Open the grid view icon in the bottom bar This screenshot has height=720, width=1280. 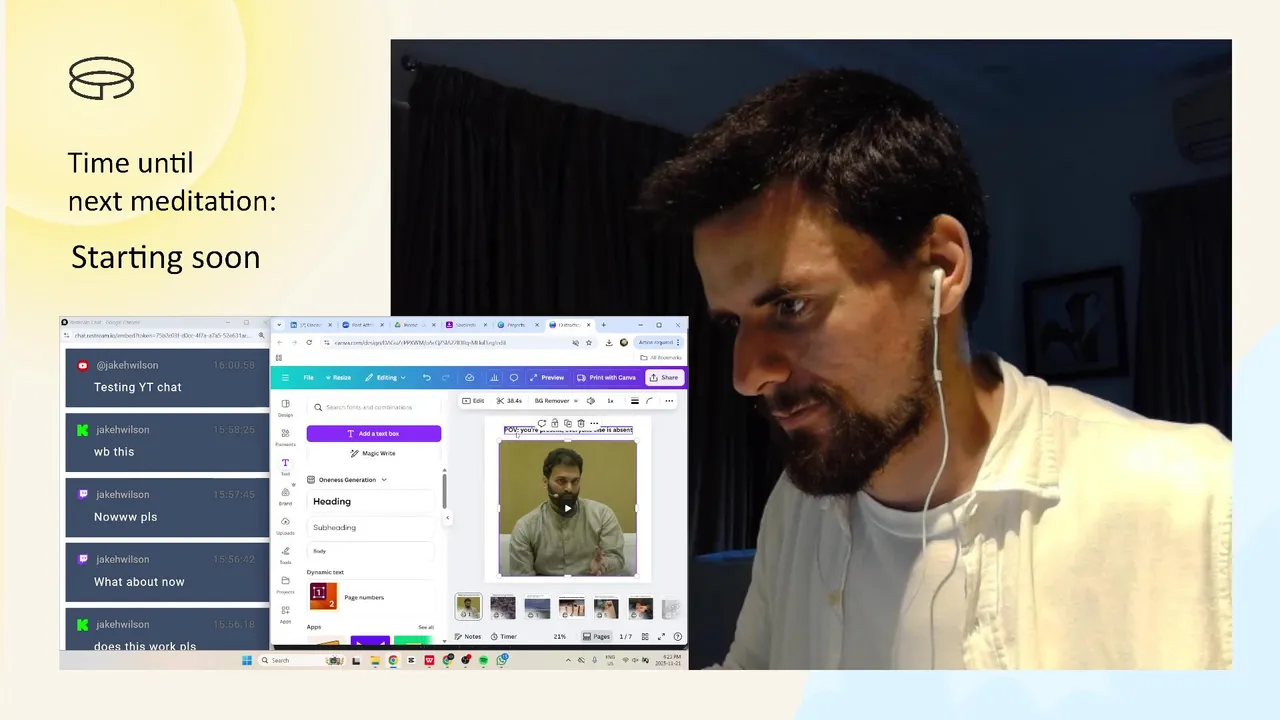(x=647, y=637)
